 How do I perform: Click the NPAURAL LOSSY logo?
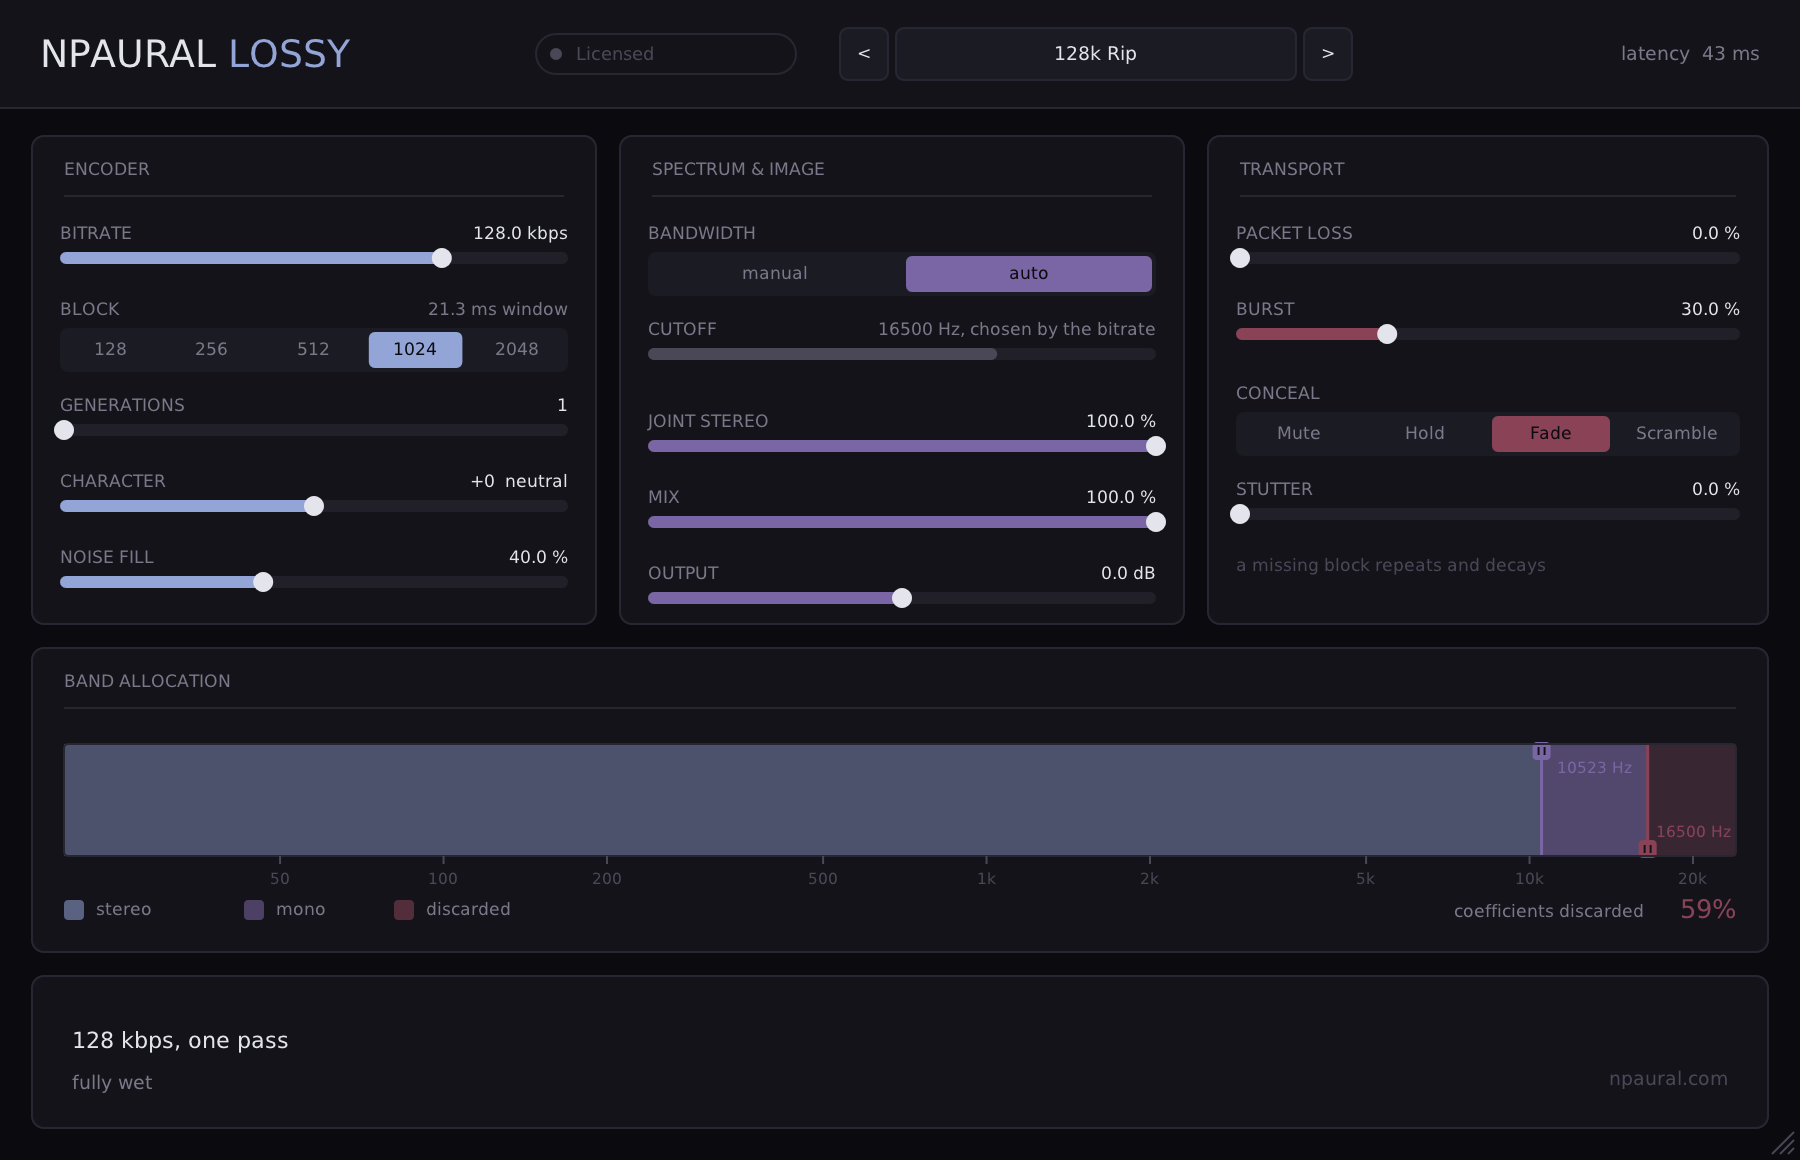coord(195,54)
